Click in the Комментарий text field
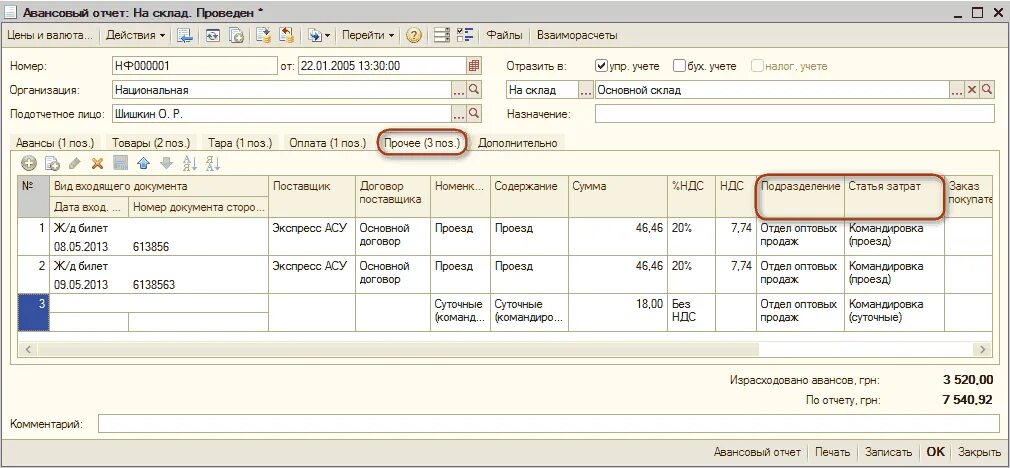 (546, 424)
